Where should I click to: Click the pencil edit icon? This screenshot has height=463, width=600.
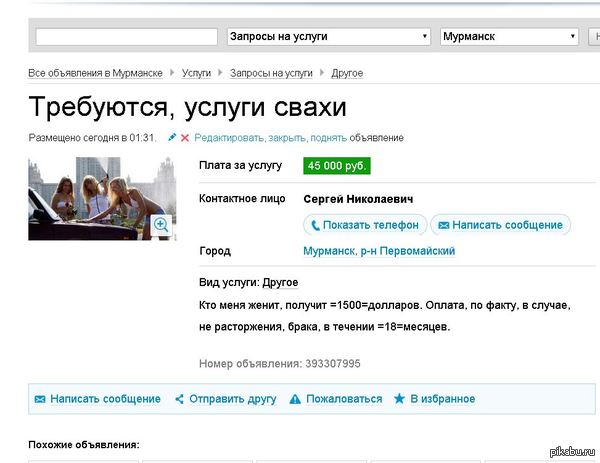tap(172, 137)
